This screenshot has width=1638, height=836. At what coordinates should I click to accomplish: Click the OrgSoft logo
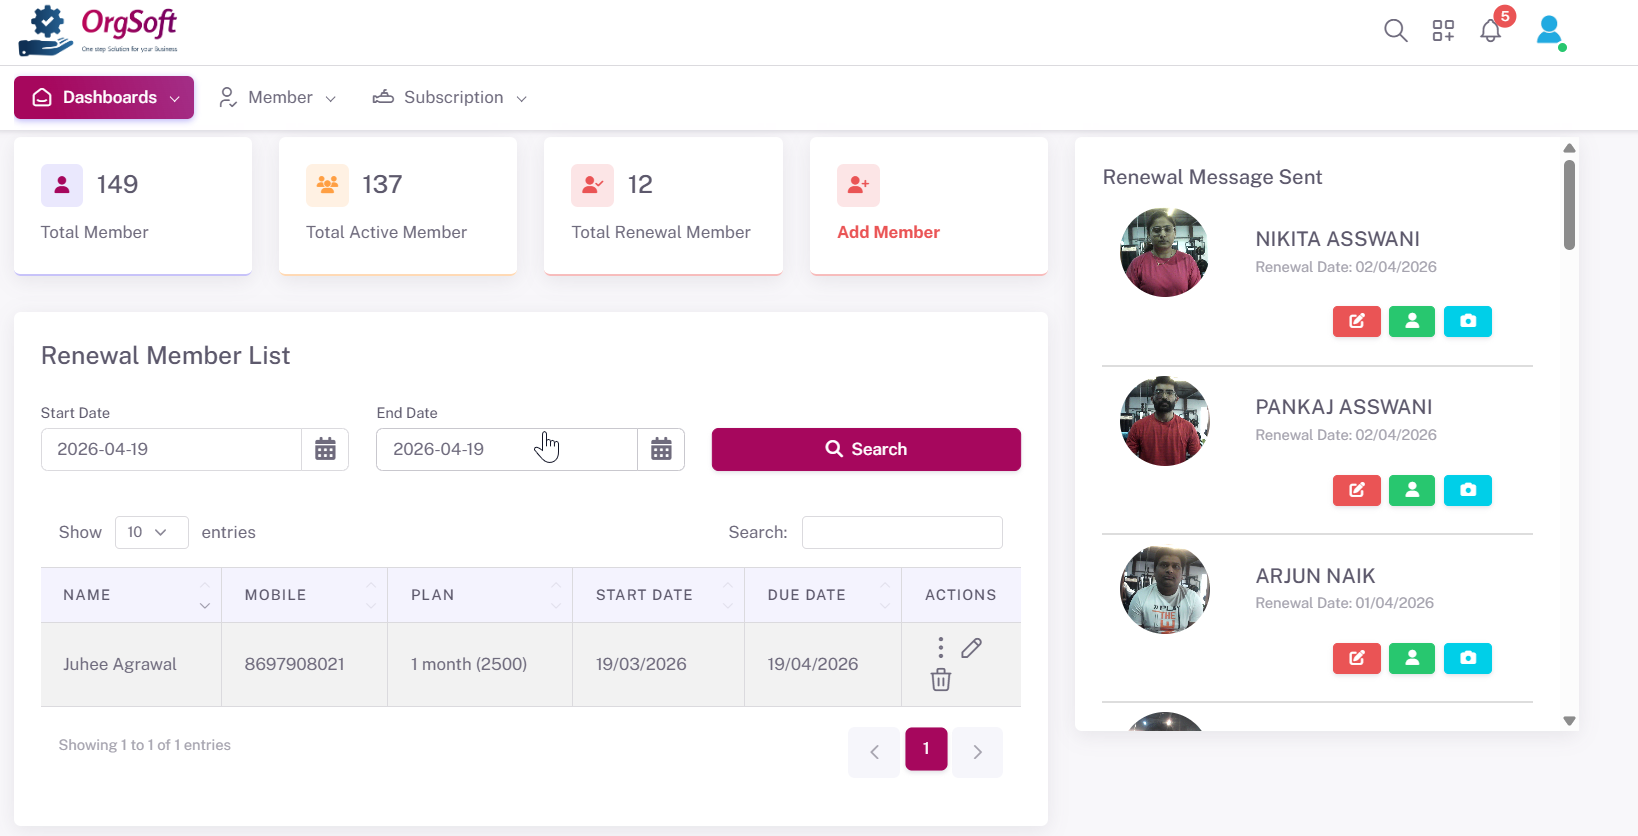tap(98, 32)
